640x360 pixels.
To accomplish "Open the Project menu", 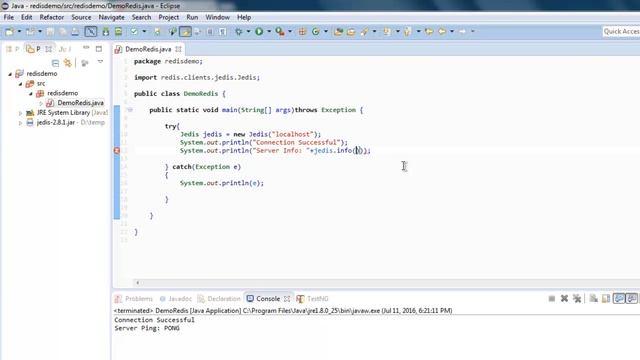I will [169, 17].
